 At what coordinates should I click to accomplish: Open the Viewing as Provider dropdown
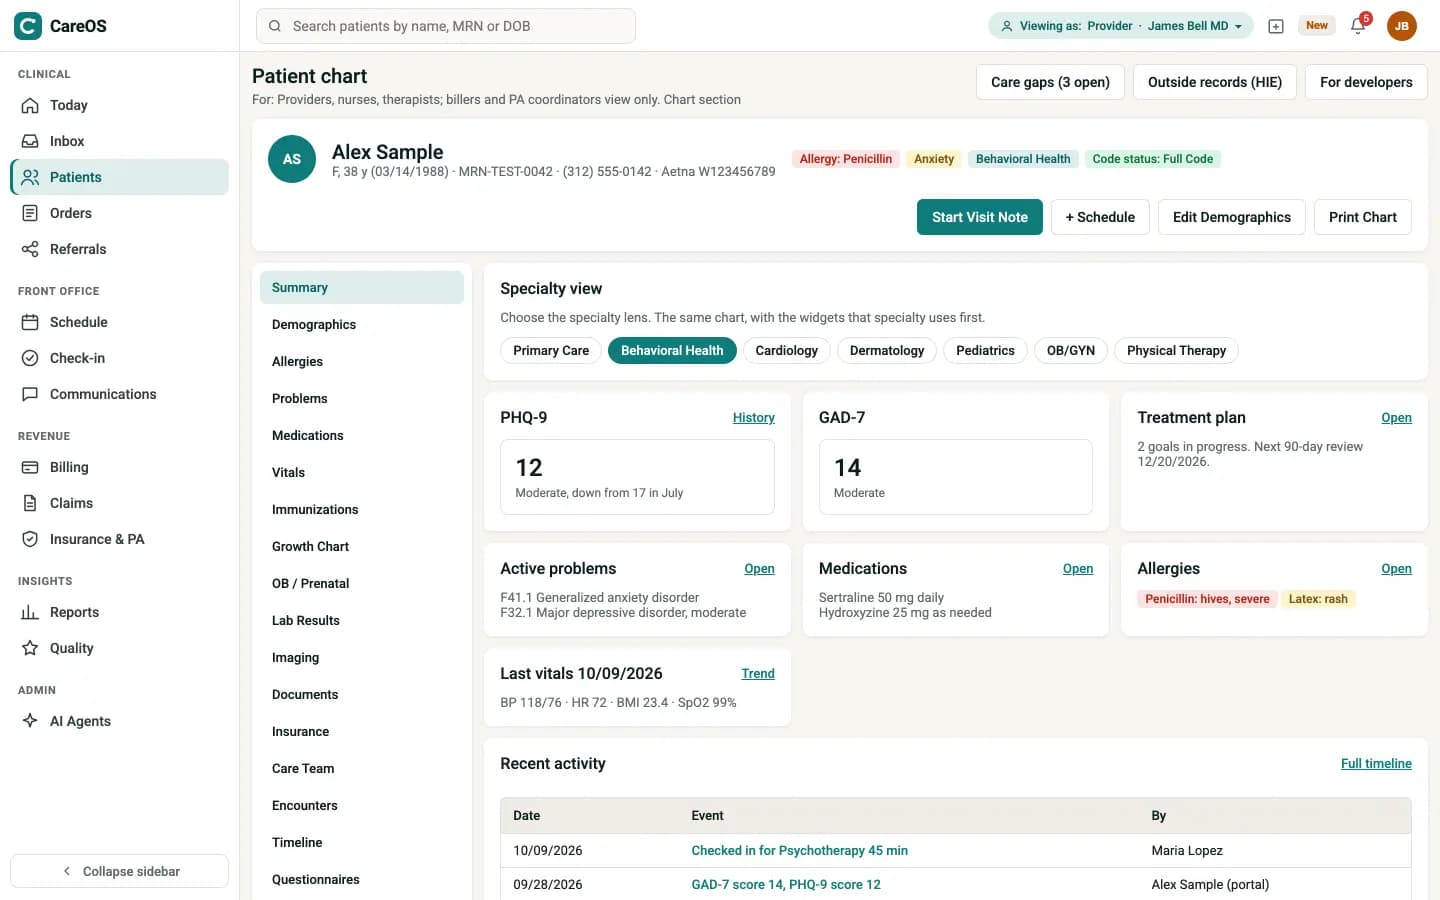(1121, 26)
